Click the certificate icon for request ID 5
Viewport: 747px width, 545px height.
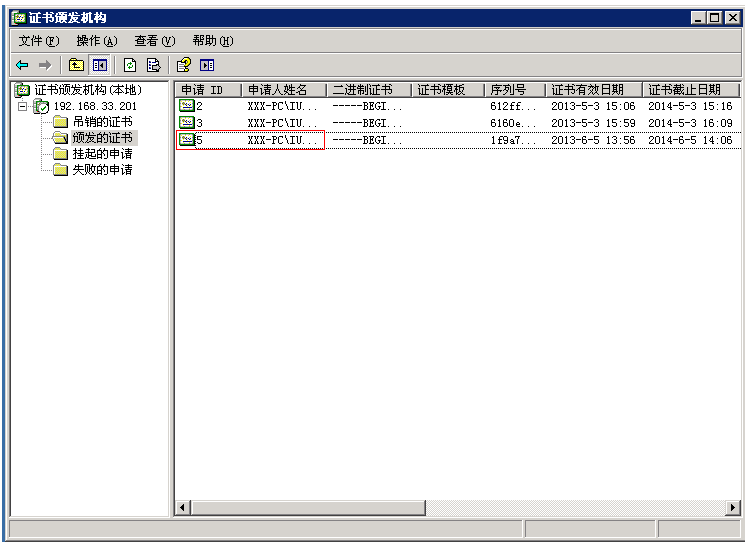(x=186, y=140)
